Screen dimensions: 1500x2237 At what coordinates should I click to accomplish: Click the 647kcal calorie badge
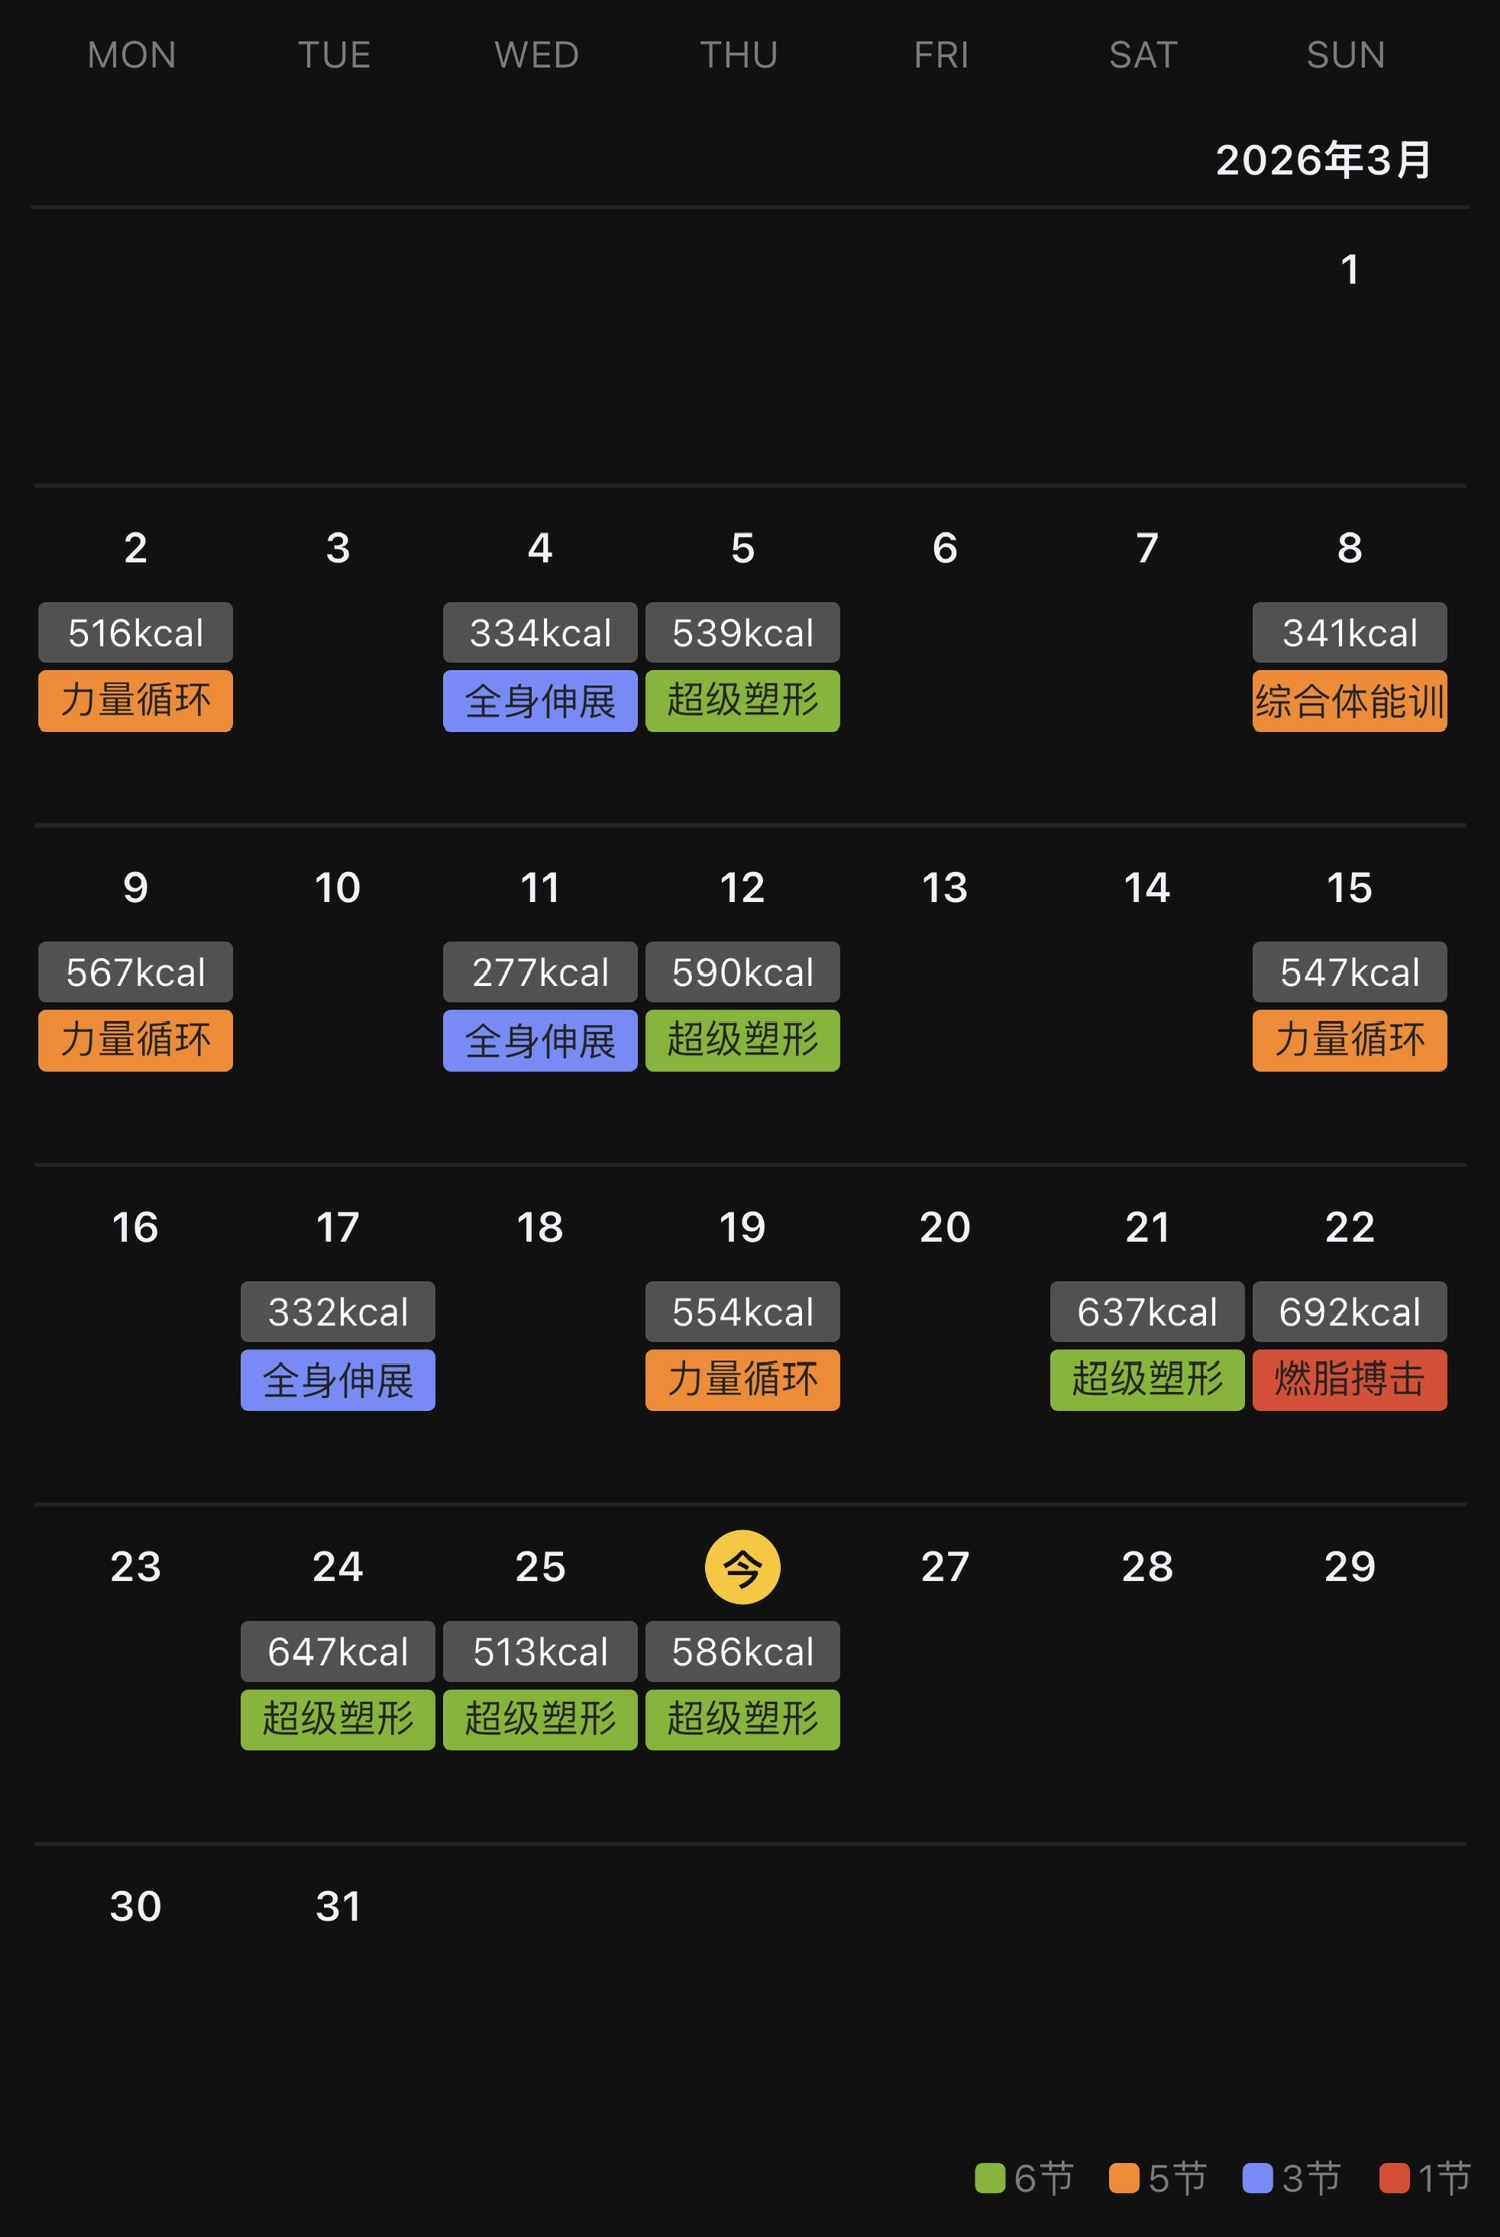tap(338, 1652)
